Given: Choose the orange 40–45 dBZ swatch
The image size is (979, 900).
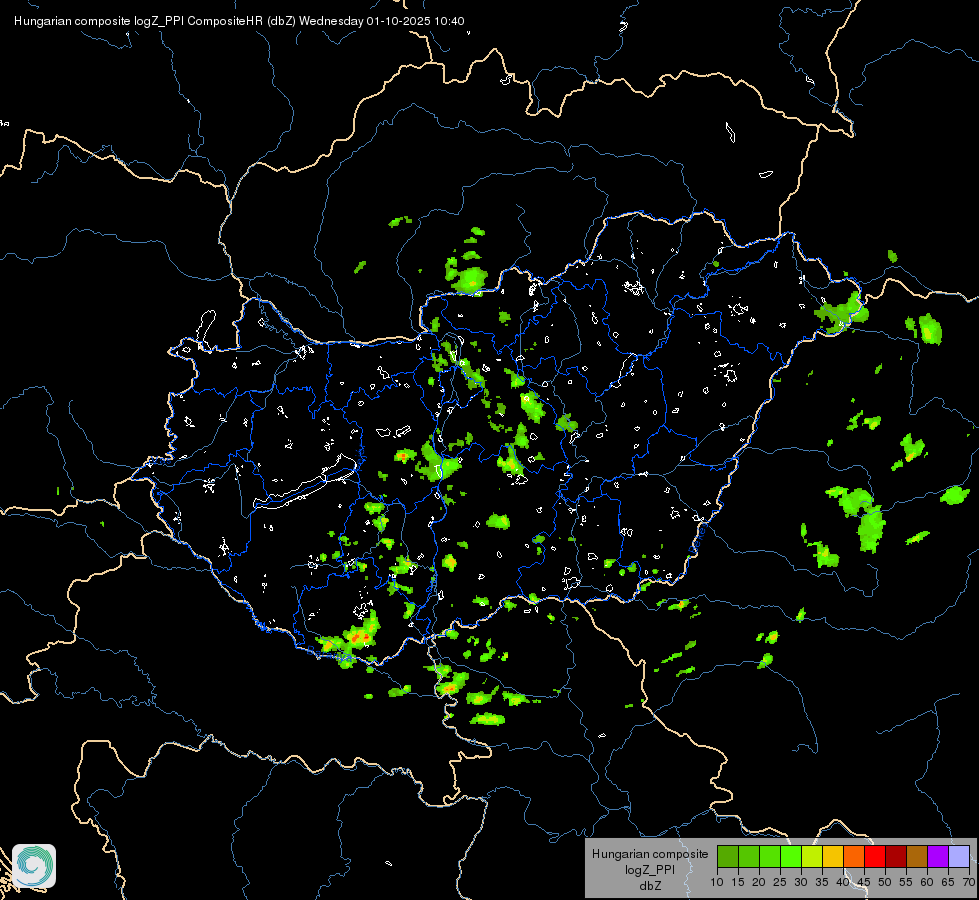Looking at the screenshot, I should [x=854, y=856].
